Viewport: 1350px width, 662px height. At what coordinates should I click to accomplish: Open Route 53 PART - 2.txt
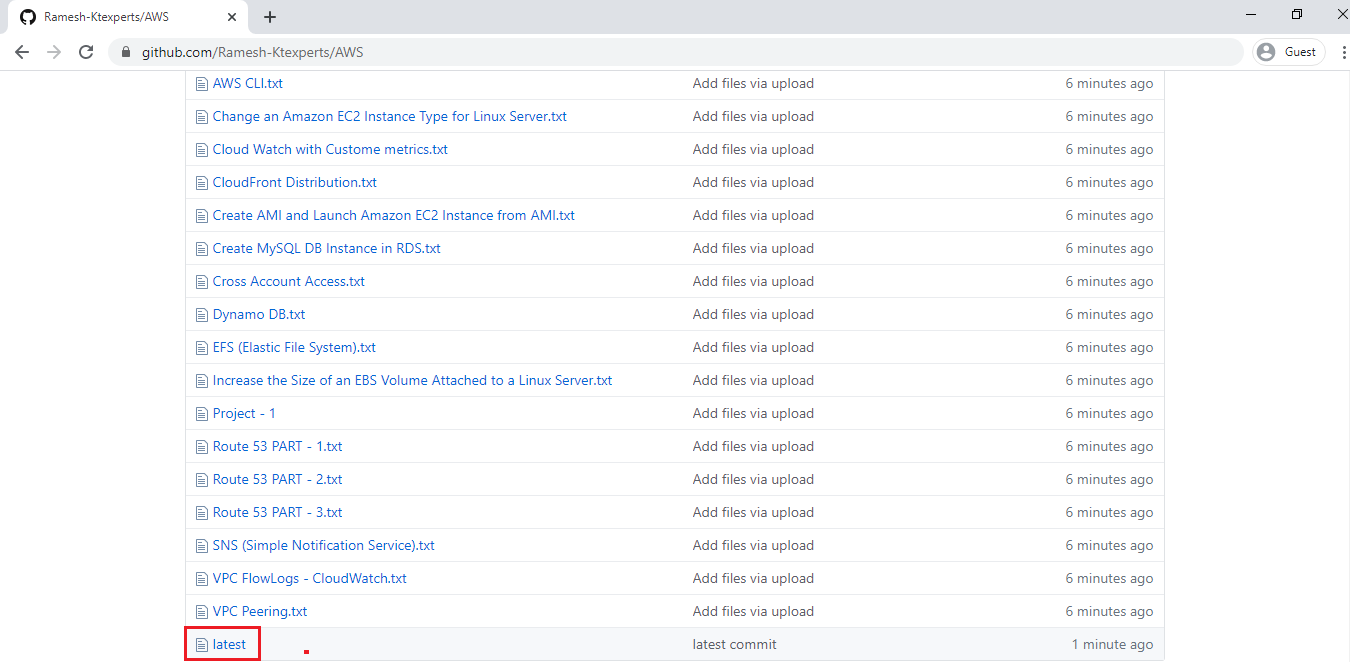point(277,480)
